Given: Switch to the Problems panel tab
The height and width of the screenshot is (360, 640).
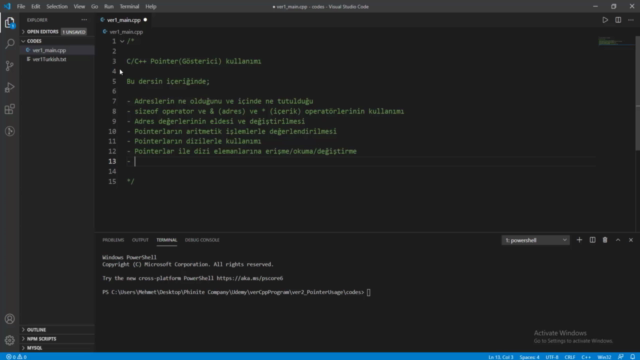Looking at the screenshot, I should [113, 240].
